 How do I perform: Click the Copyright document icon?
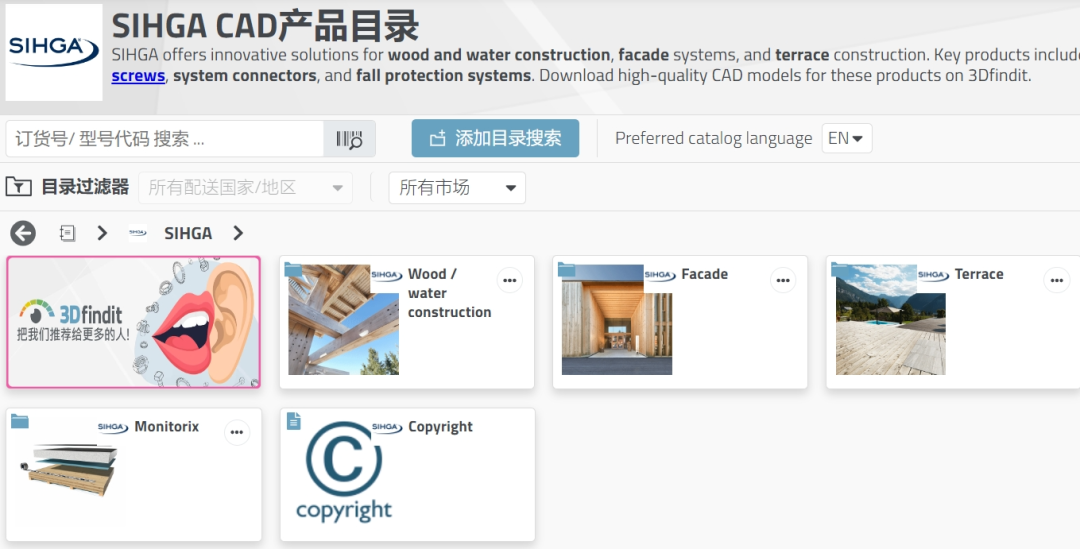coord(293,421)
